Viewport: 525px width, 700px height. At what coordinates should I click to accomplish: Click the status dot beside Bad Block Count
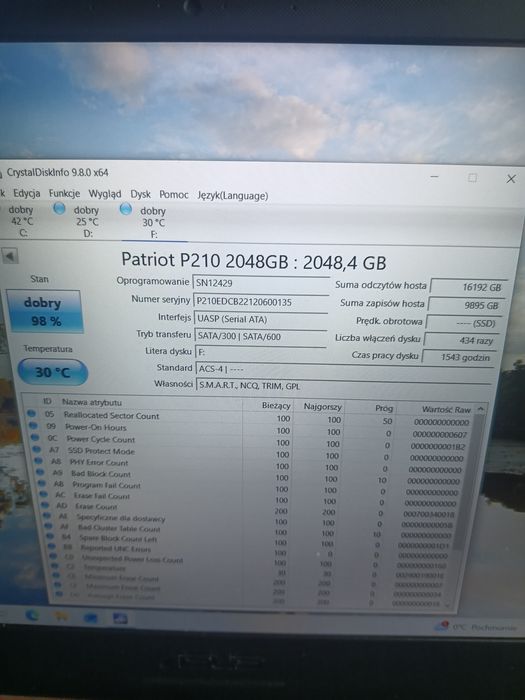[40, 472]
